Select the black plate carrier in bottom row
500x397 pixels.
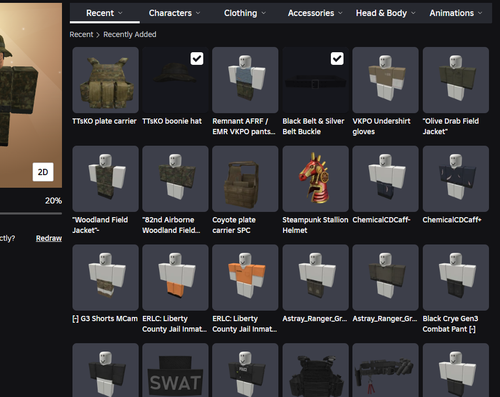point(315,370)
